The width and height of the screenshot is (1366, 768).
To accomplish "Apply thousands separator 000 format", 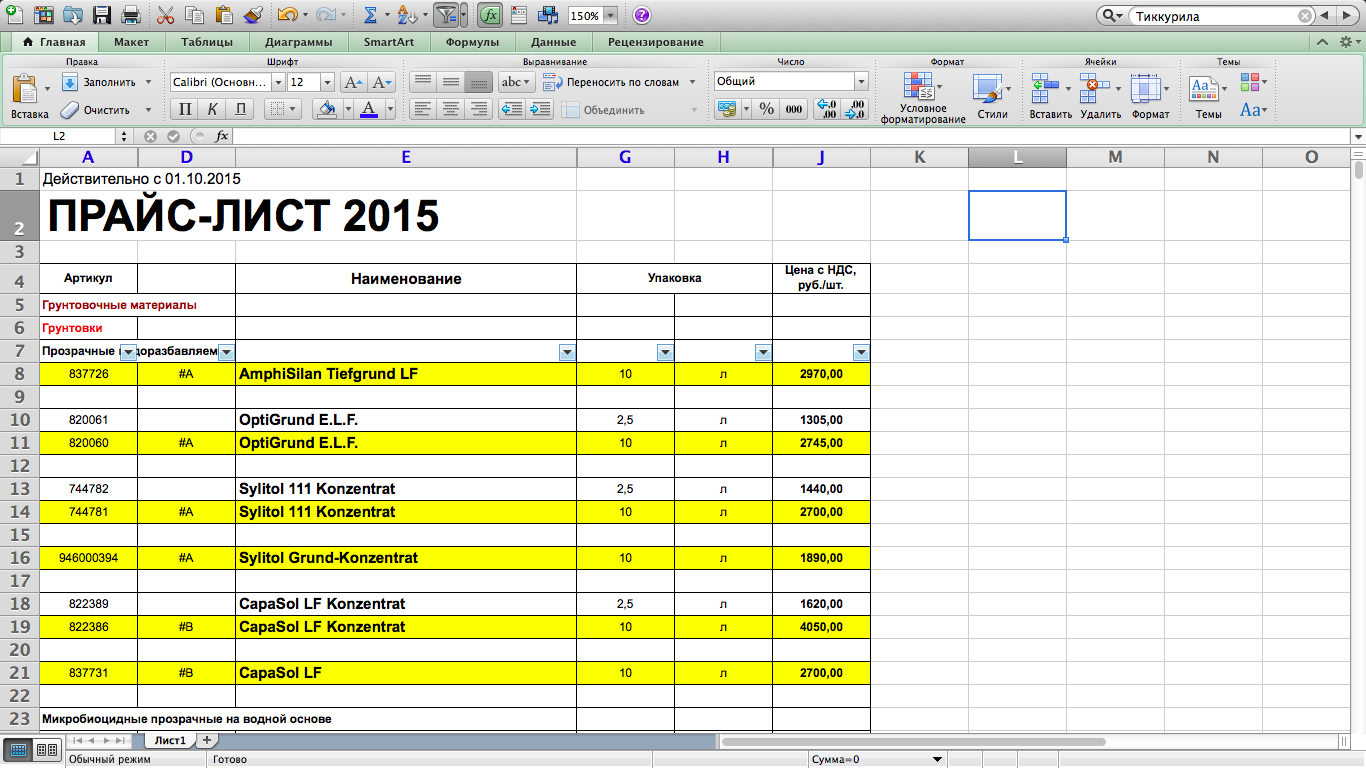I will [x=794, y=109].
